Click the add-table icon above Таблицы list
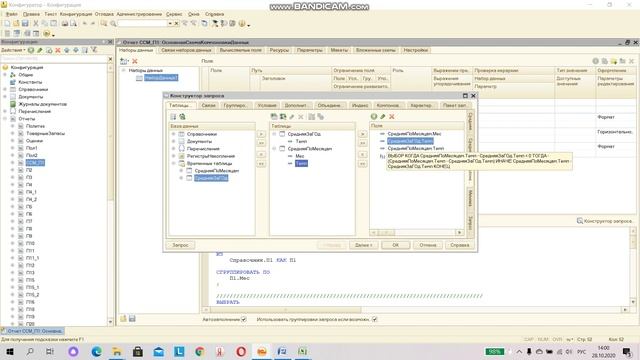 (274, 117)
